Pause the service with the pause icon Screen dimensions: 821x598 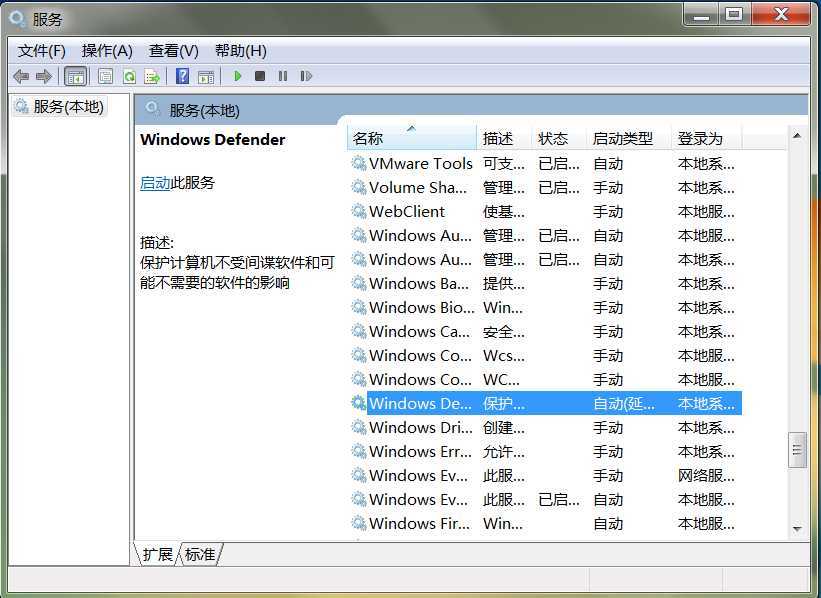click(x=283, y=76)
